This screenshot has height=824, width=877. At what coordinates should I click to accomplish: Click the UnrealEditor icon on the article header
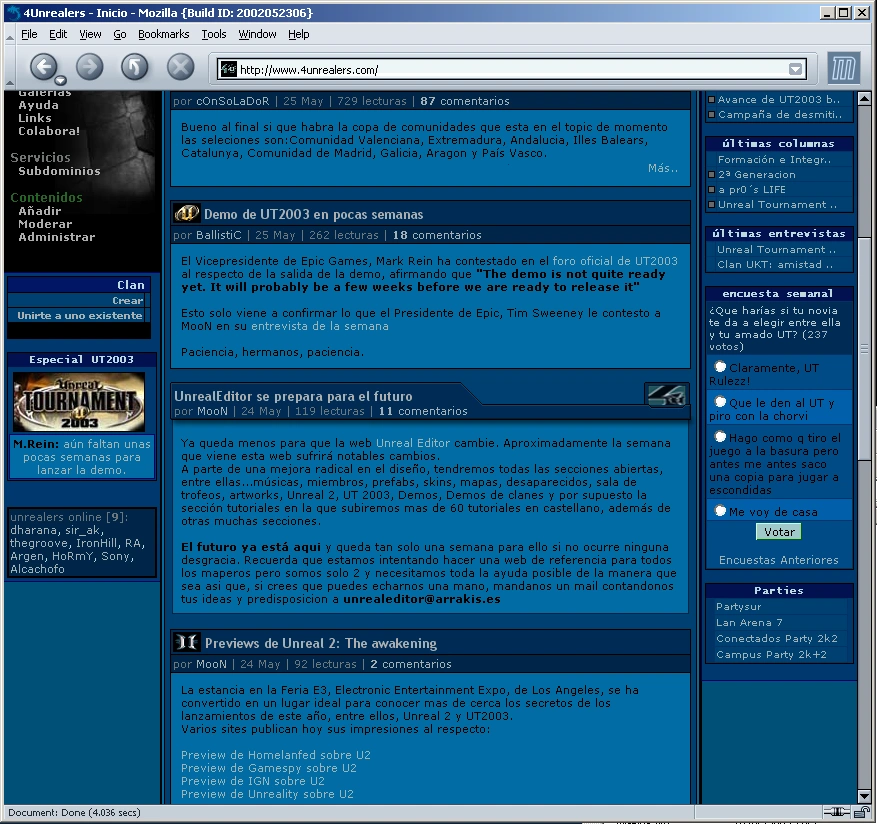point(667,396)
